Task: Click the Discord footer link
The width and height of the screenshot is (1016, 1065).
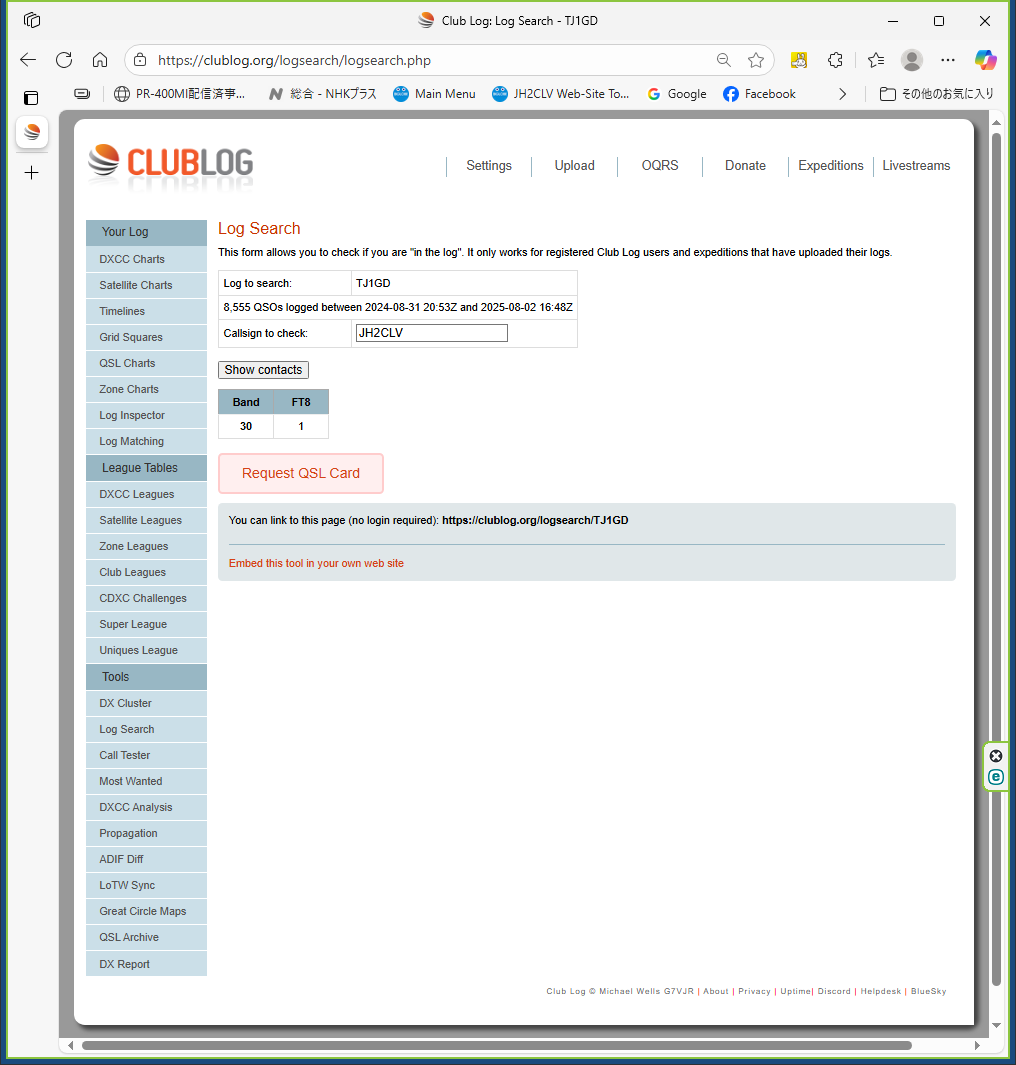Action: (x=834, y=992)
